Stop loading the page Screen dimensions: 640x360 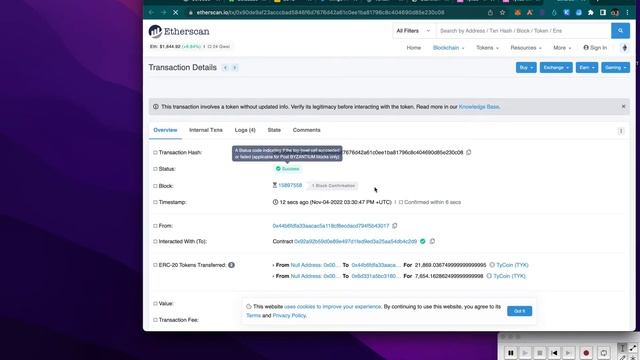pyautogui.click(x=176, y=13)
